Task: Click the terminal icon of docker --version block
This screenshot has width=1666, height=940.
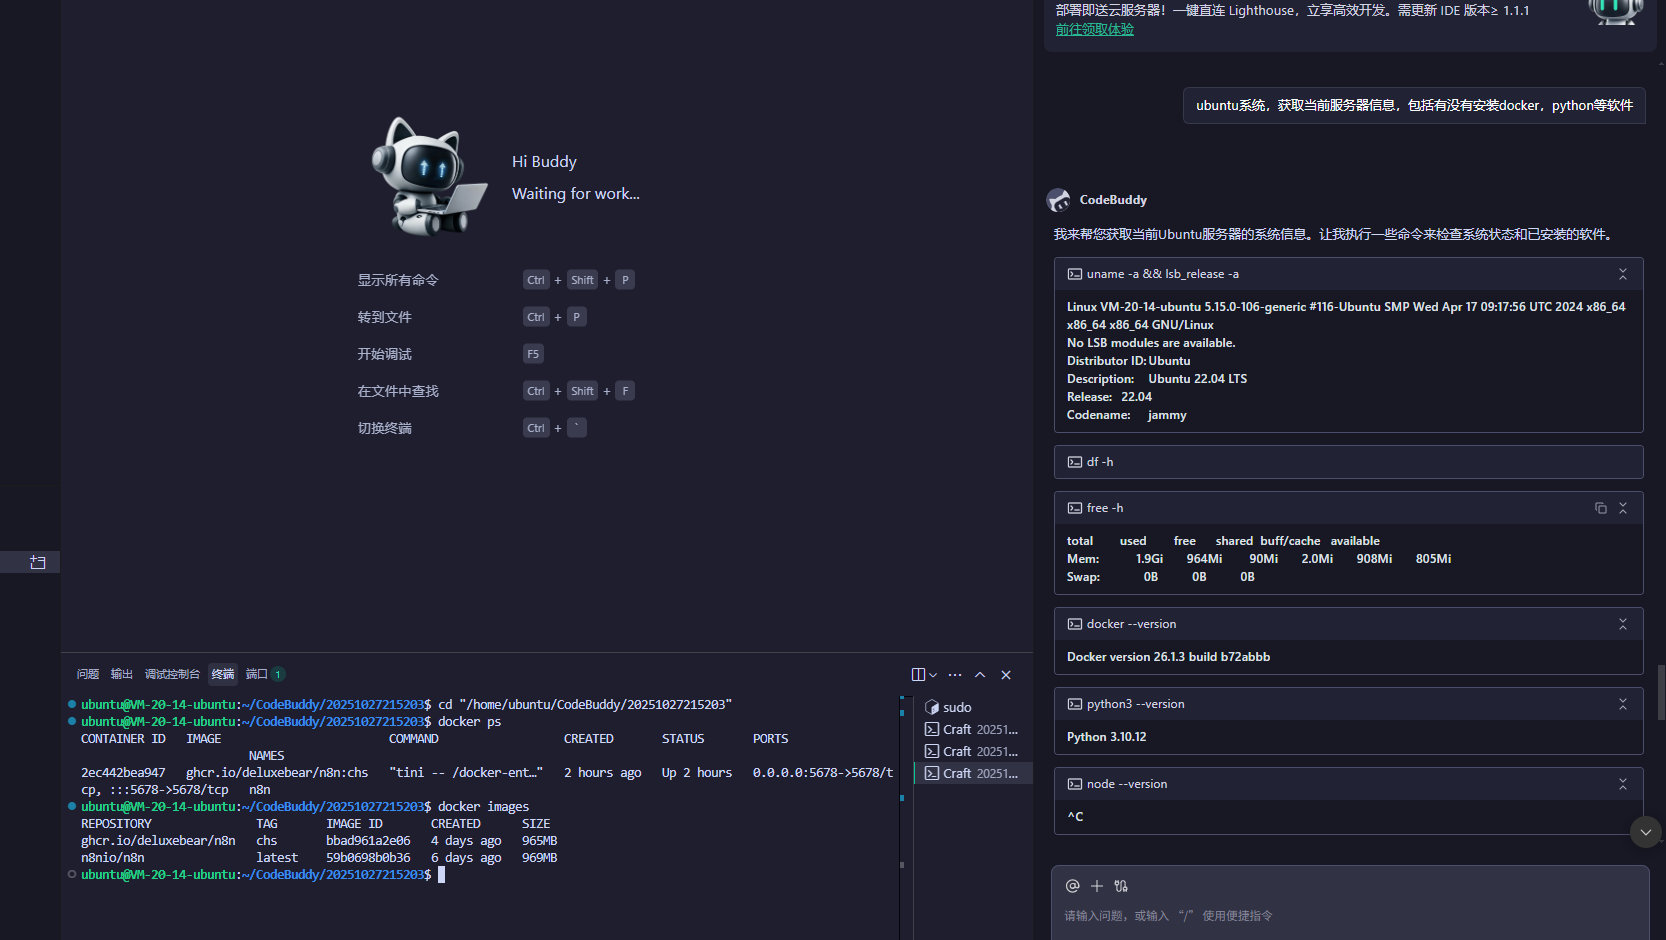Action: coord(1075,624)
